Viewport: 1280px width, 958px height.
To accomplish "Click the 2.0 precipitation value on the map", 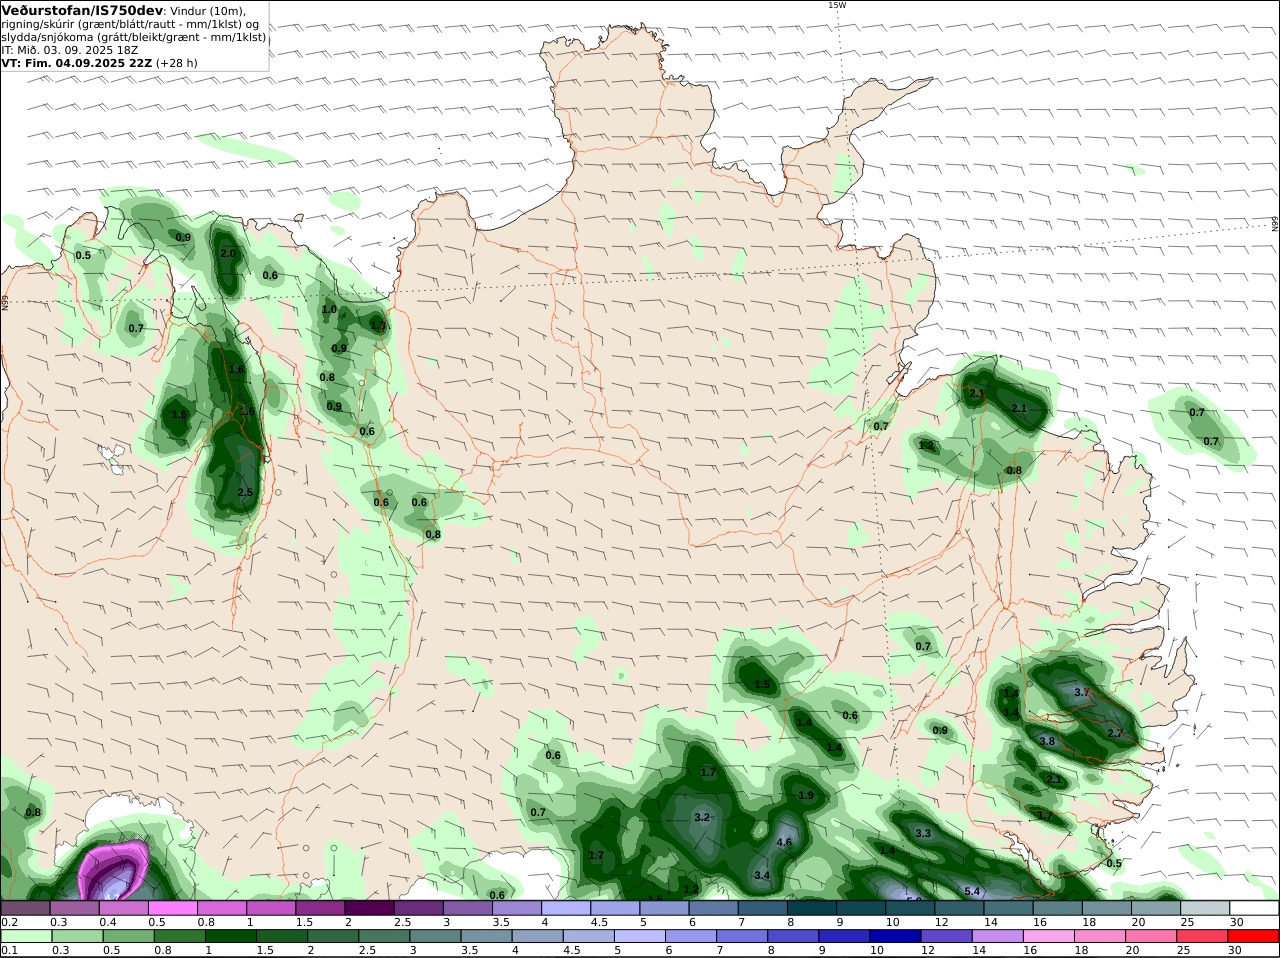I will pyautogui.click(x=228, y=253).
